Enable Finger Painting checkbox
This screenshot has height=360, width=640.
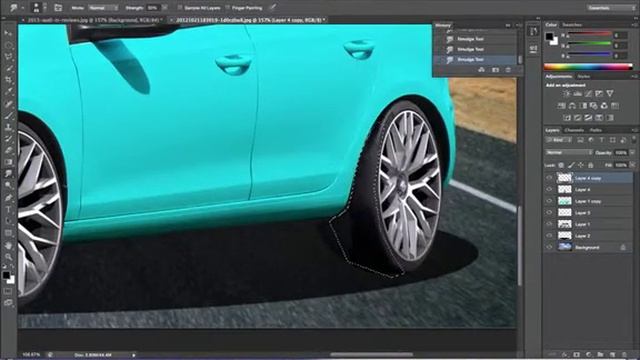pyautogui.click(x=227, y=8)
